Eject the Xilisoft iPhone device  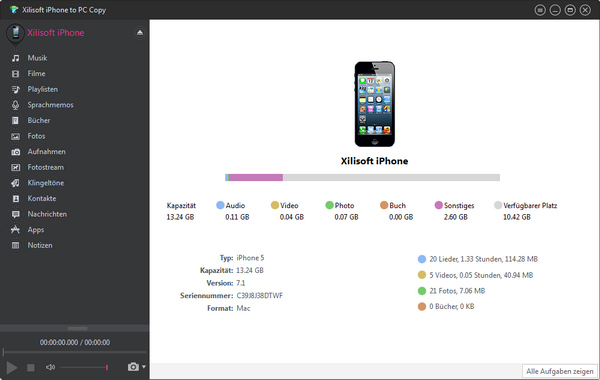(x=140, y=33)
